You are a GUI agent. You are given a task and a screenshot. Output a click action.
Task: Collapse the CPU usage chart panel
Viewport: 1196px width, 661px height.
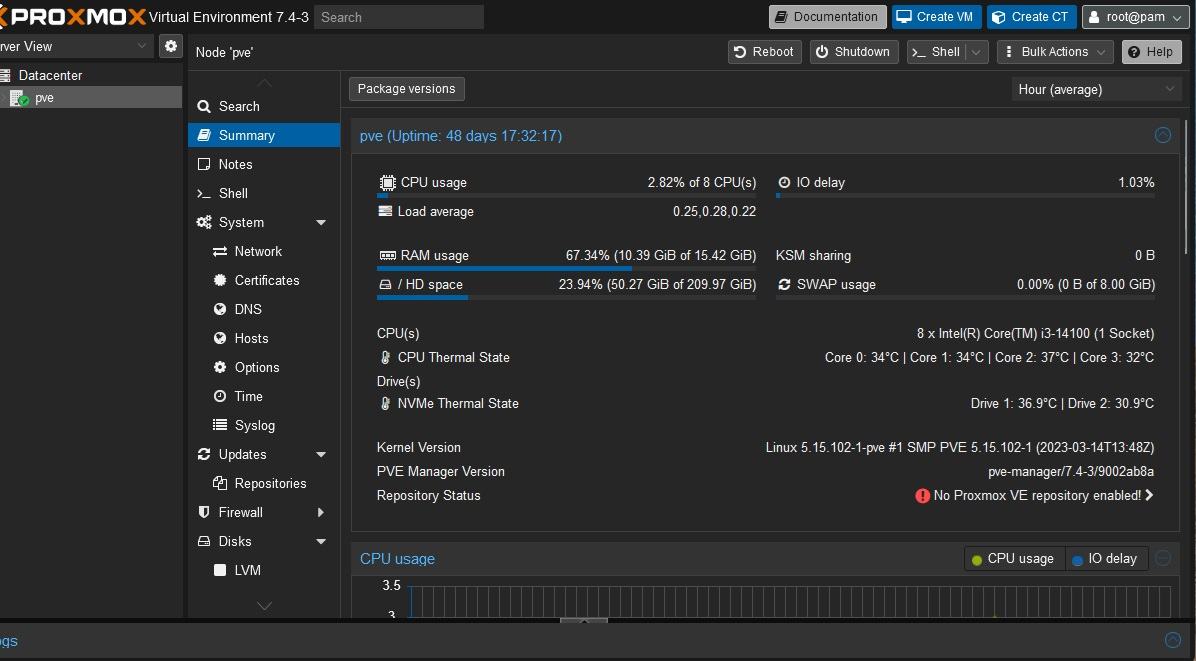[x=1162, y=558]
